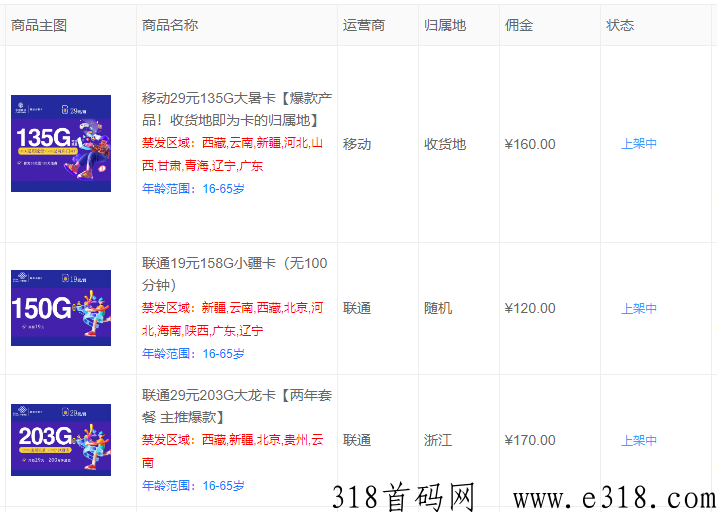Click product name 移动29元135G大暑卡
The height and width of the screenshot is (512, 717).
click(237, 109)
